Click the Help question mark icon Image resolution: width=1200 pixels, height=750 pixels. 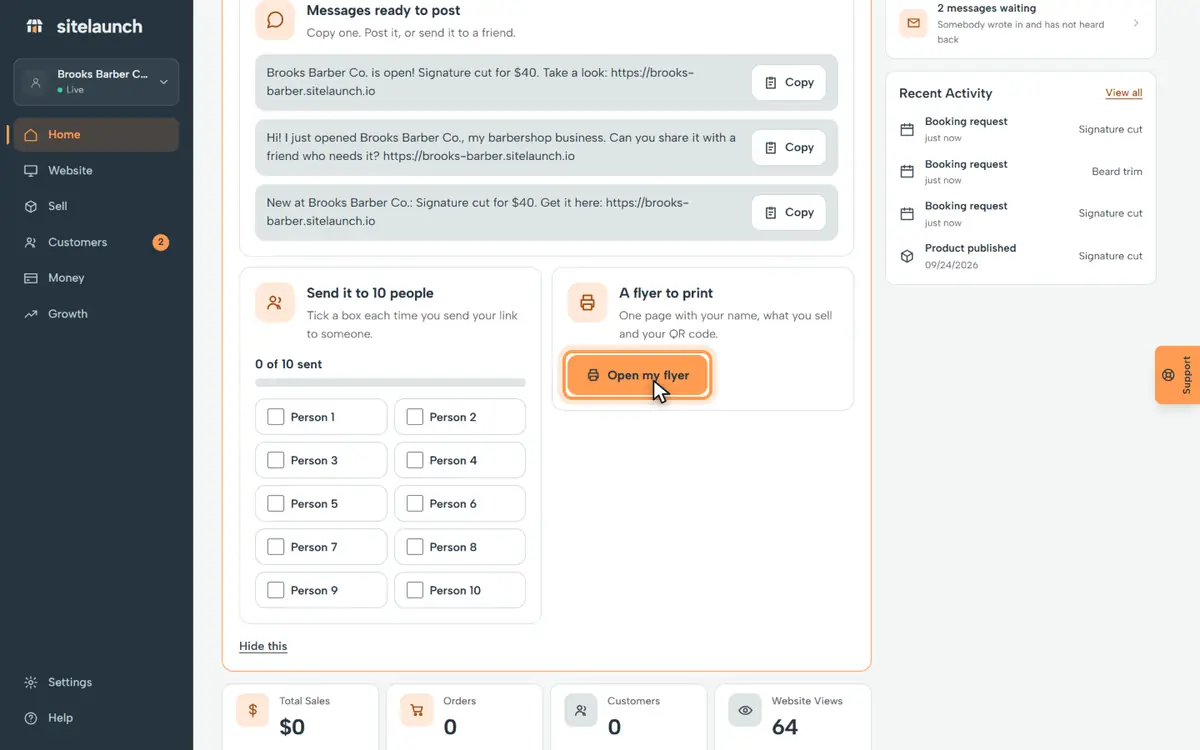click(x=31, y=718)
